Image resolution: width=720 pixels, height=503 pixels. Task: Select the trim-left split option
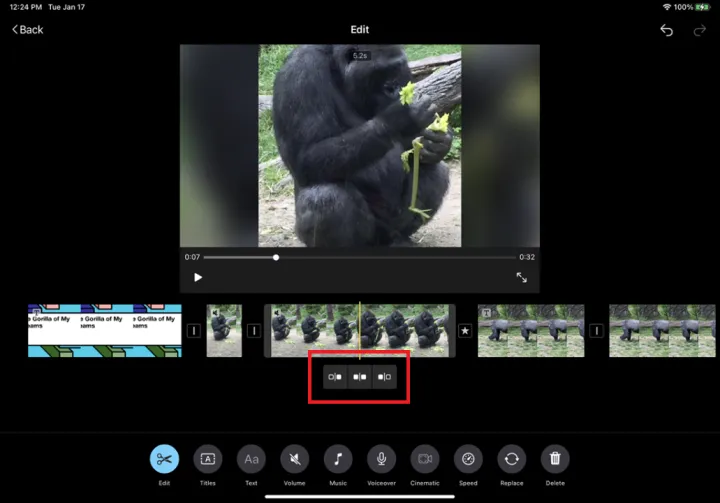(335, 377)
